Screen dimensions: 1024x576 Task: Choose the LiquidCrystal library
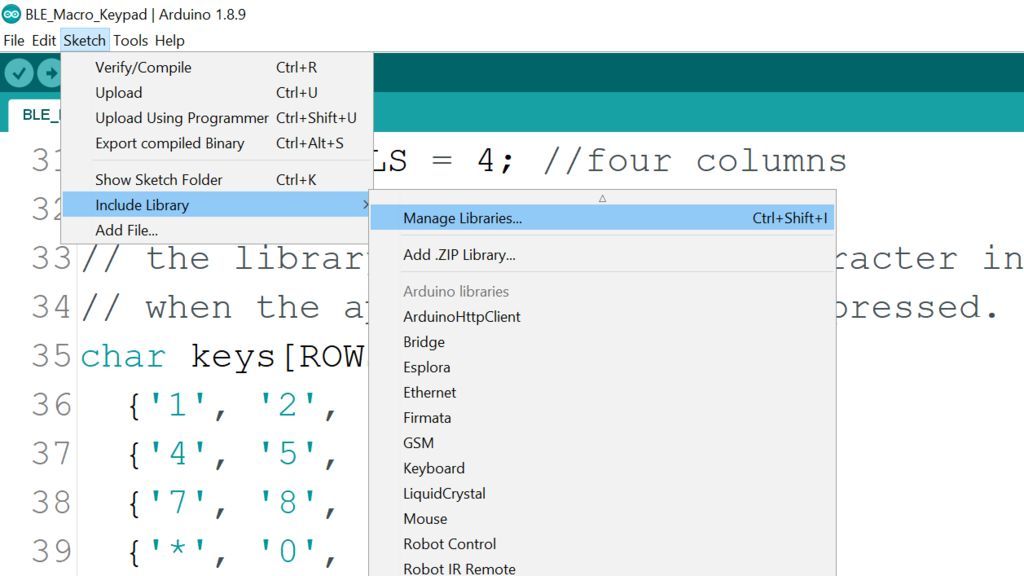[445, 493]
